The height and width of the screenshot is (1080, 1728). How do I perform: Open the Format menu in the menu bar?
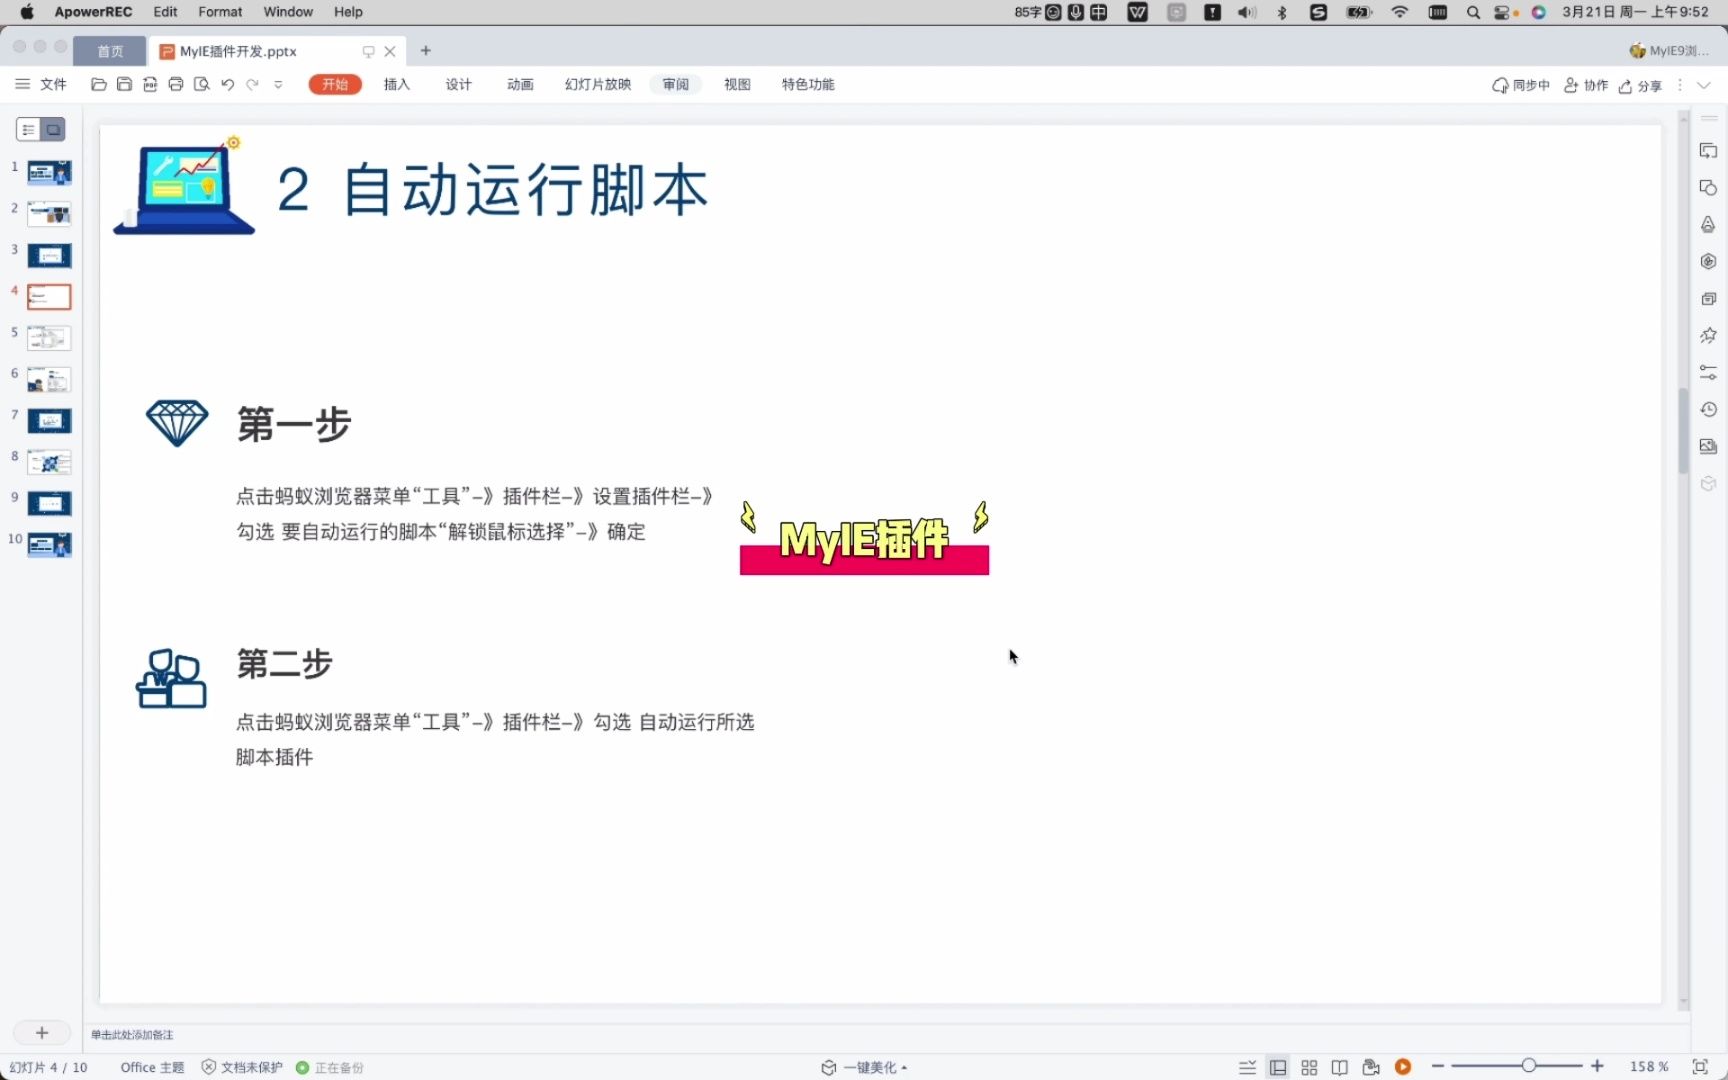pos(220,11)
